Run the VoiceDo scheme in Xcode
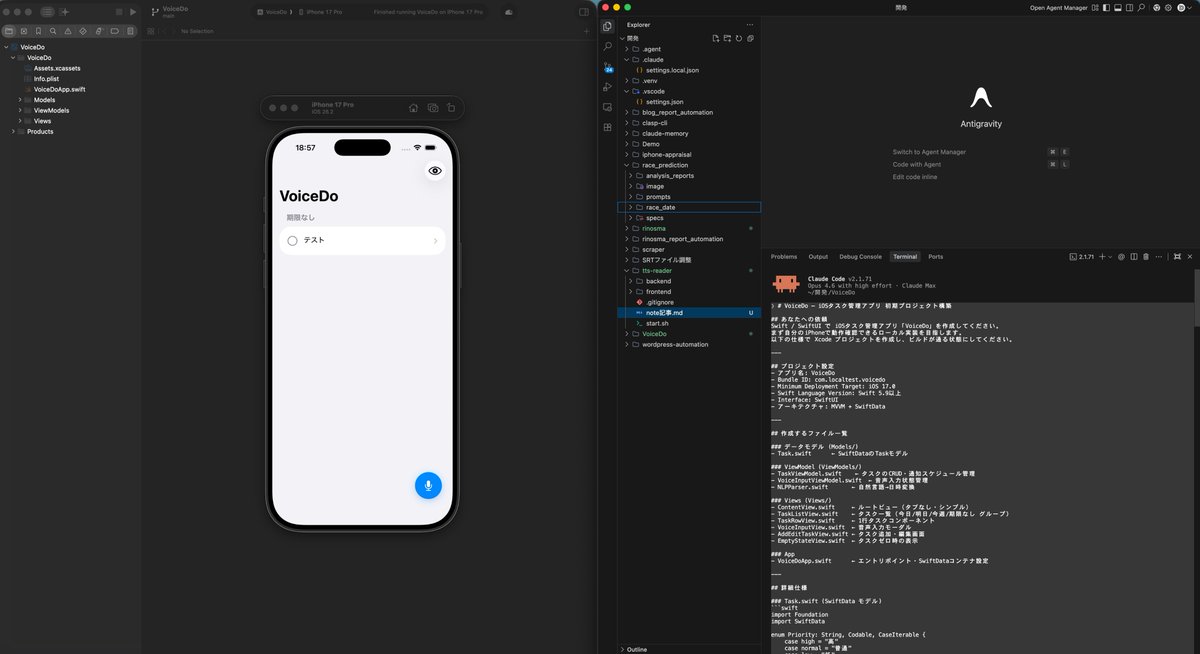 (x=133, y=12)
